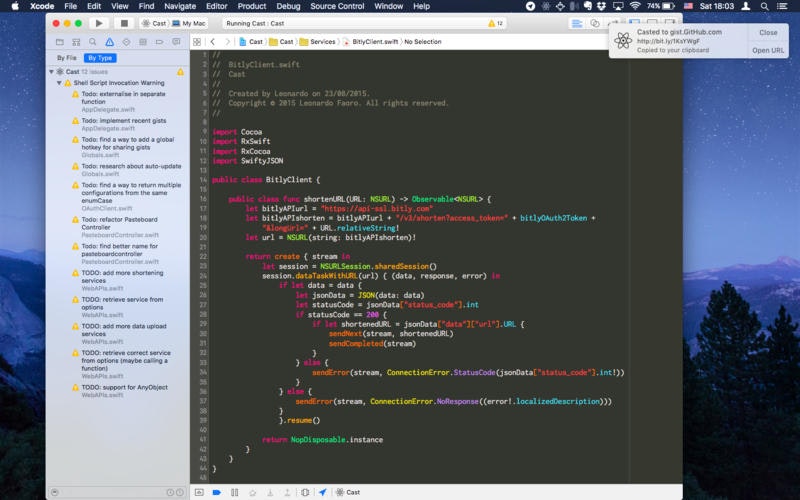
Task: Click Cast folder in jump bar
Action: [281, 42]
